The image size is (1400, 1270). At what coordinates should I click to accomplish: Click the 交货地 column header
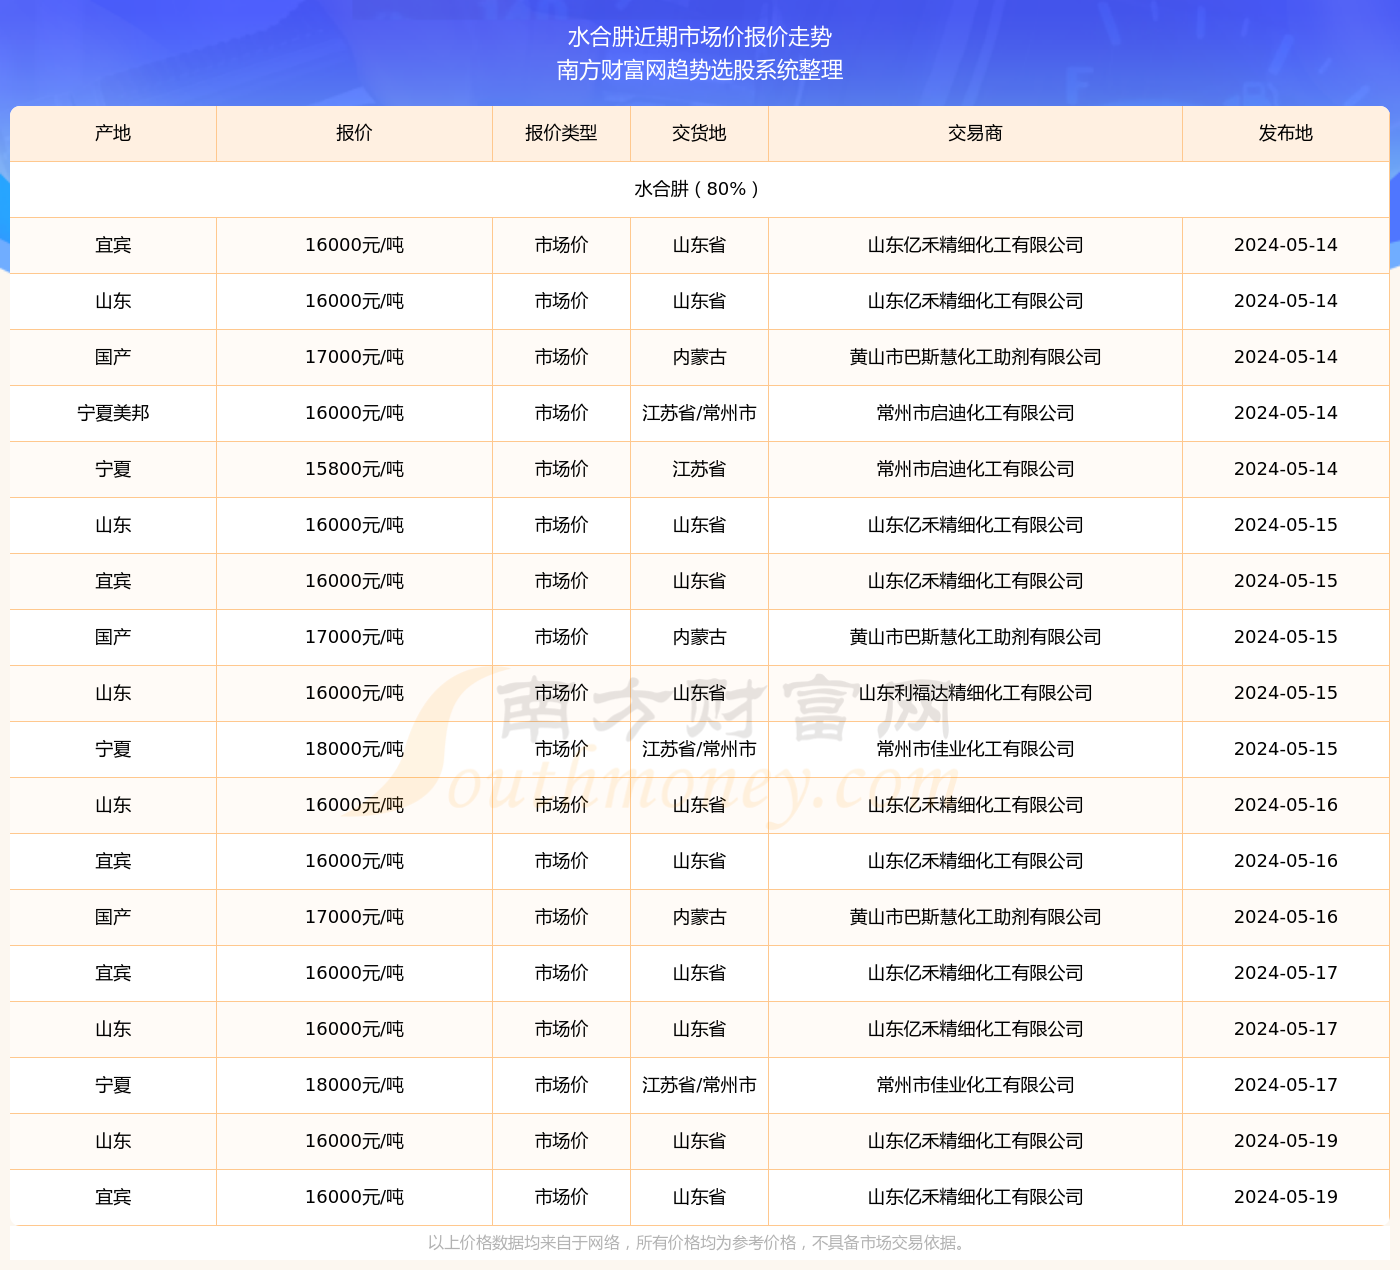699,133
